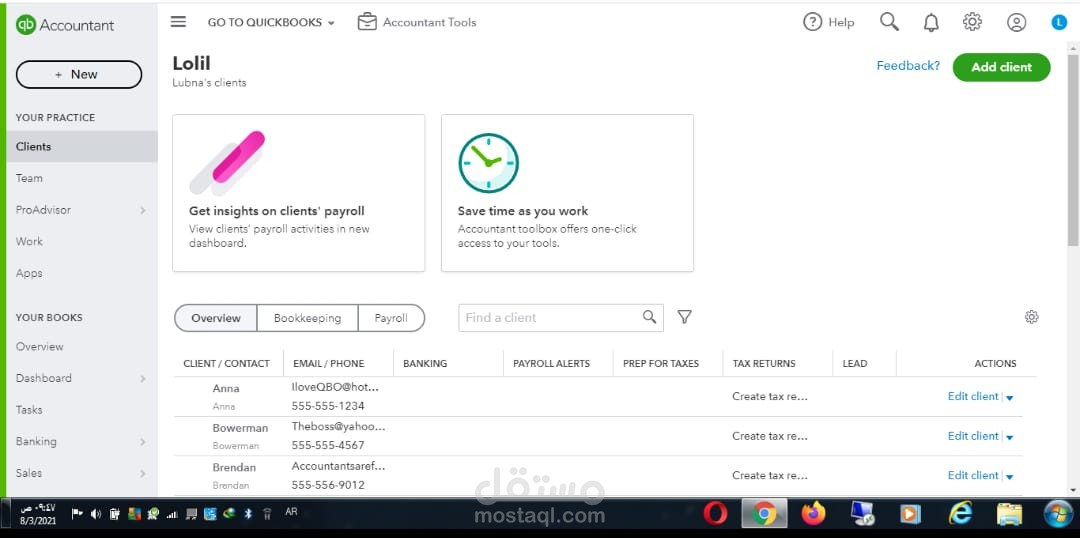Open the Save time as you work card
Image resolution: width=1080 pixels, height=538 pixels.
click(x=567, y=193)
